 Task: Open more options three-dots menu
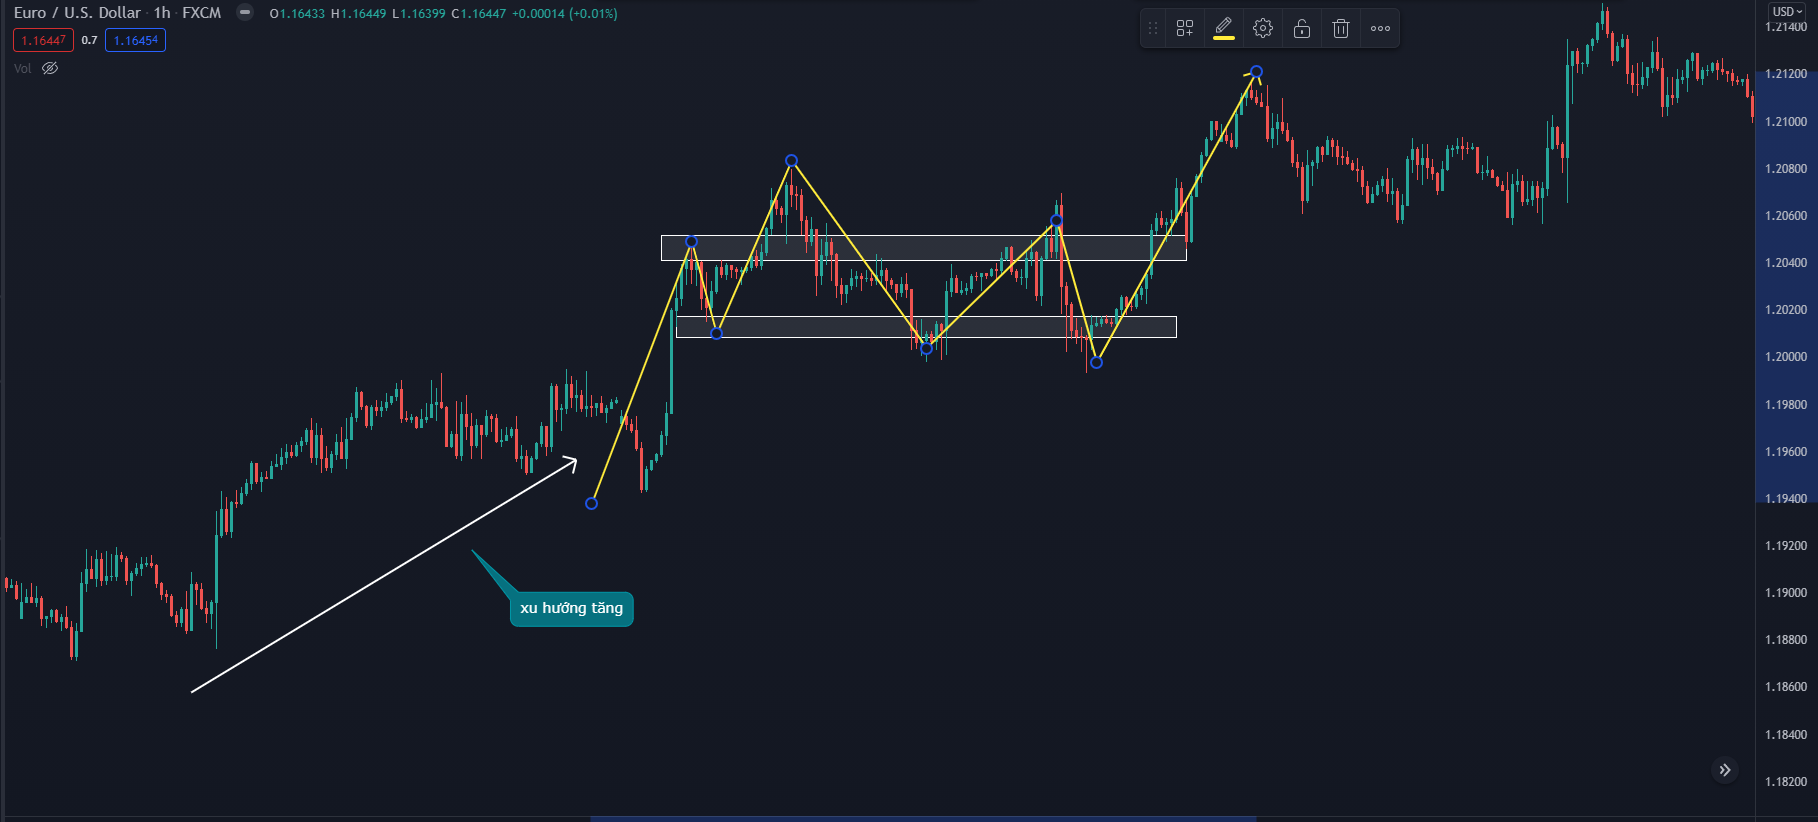[x=1380, y=29]
